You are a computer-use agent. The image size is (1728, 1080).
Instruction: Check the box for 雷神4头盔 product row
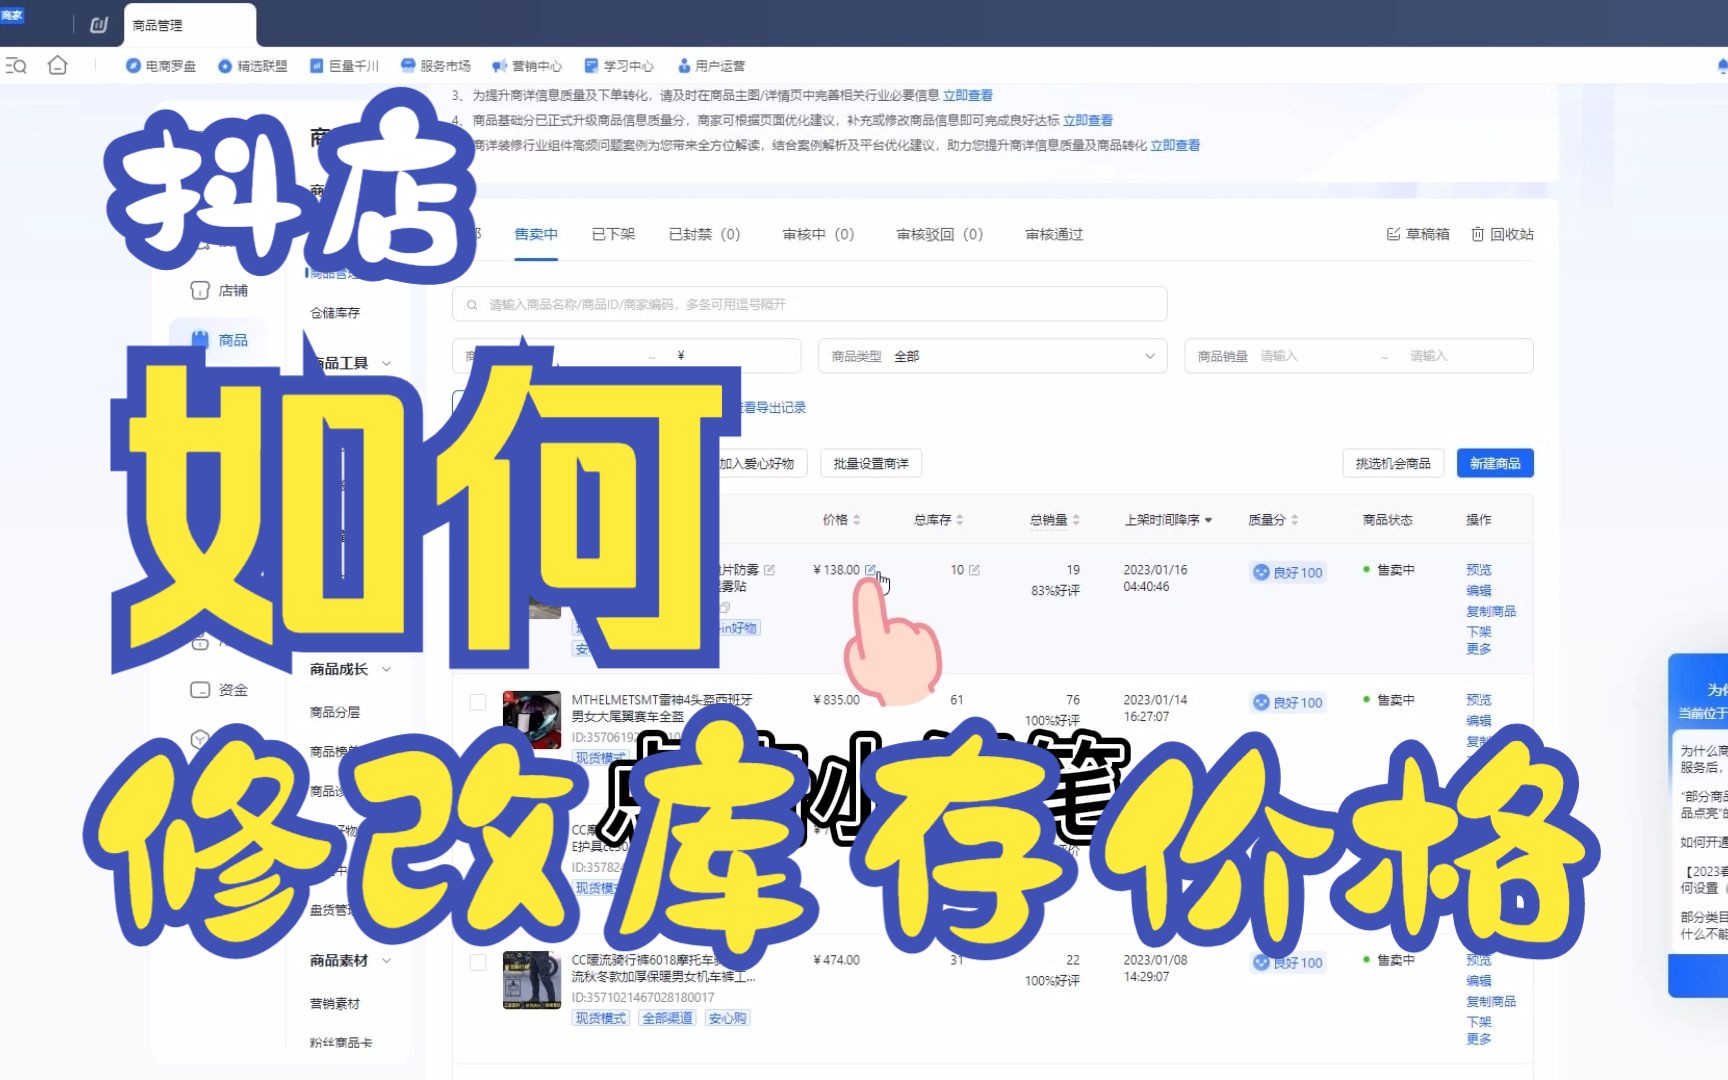click(x=478, y=700)
